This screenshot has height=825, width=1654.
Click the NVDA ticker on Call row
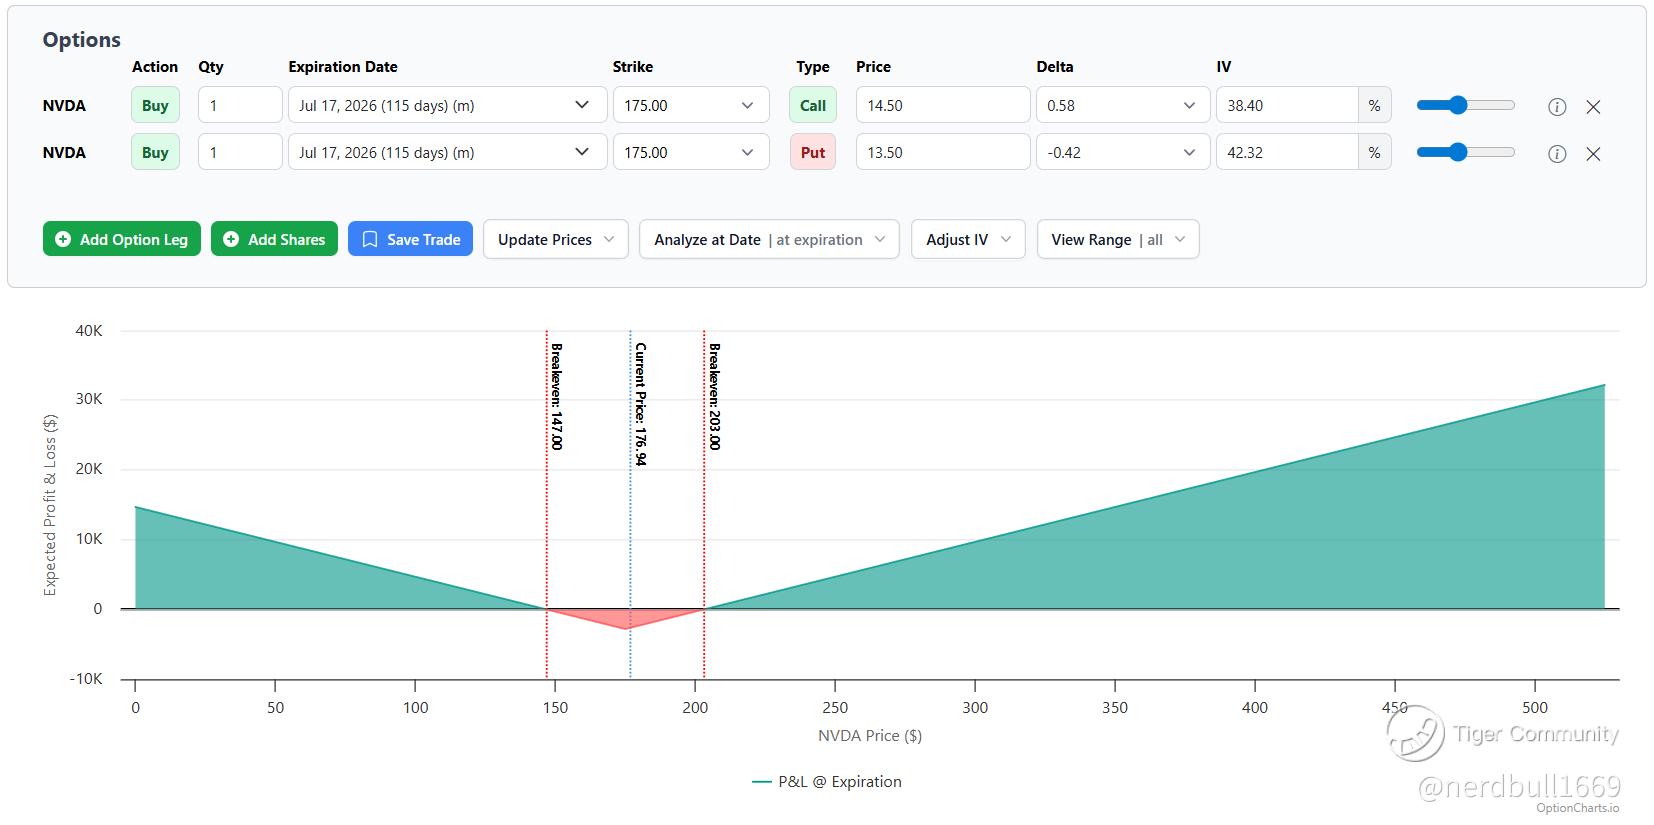coord(64,106)
